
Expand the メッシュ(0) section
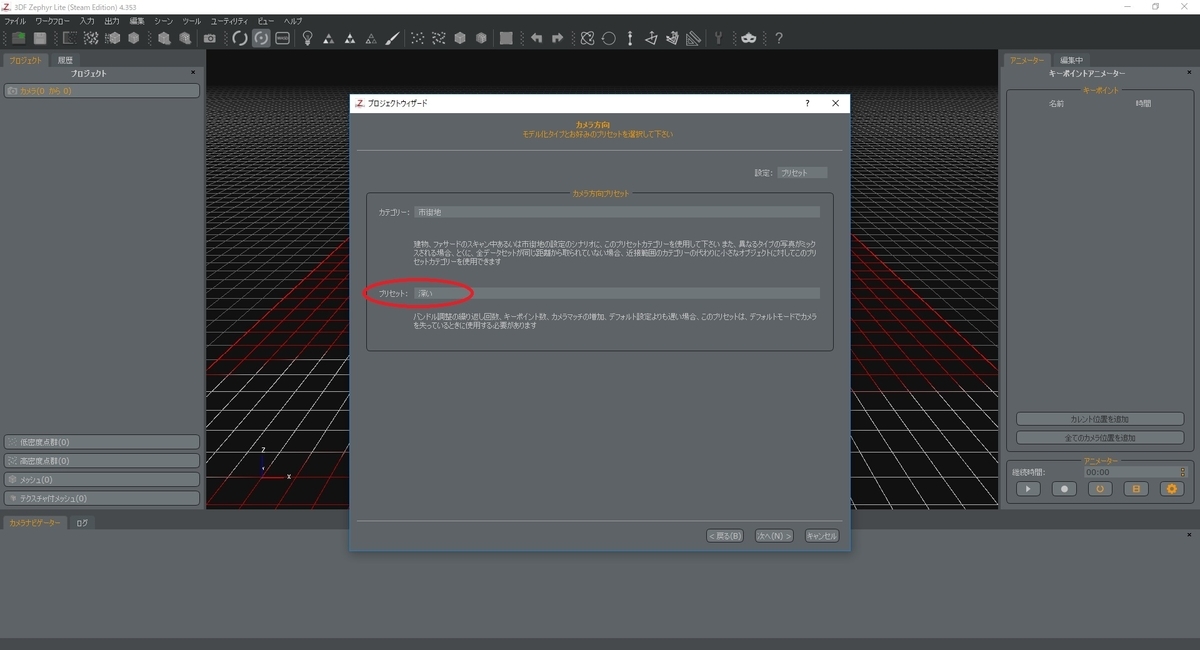point(102,479)
